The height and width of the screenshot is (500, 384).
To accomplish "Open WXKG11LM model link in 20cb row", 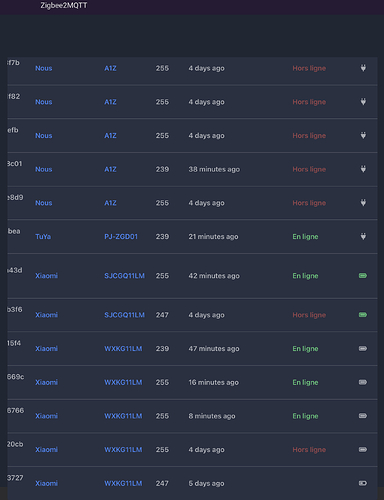I will click(x=123, y=450).
